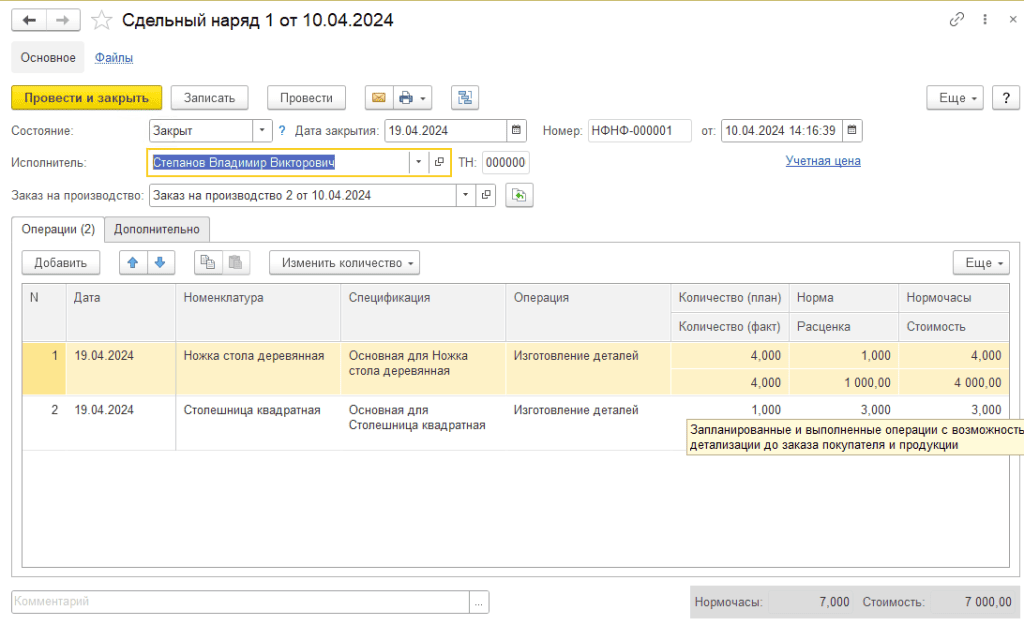This screenshot has width=1024, height=625.
Task: Click the Номер field НФНФ-000001
Action: [x=639, y=131]
